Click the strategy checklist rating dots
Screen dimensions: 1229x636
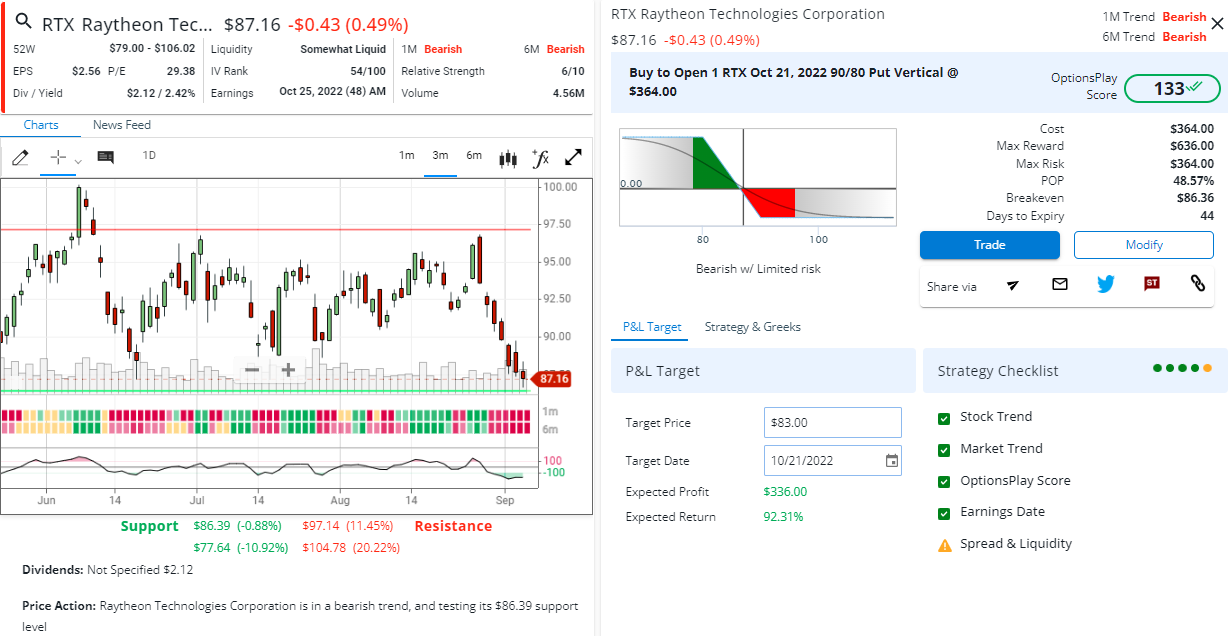coord(1182,368)
